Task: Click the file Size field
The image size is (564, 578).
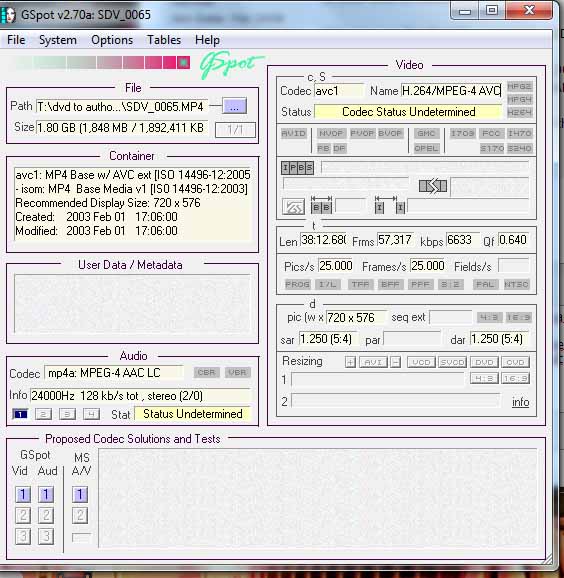Action: pyautogui.click(x=122, y=128)
